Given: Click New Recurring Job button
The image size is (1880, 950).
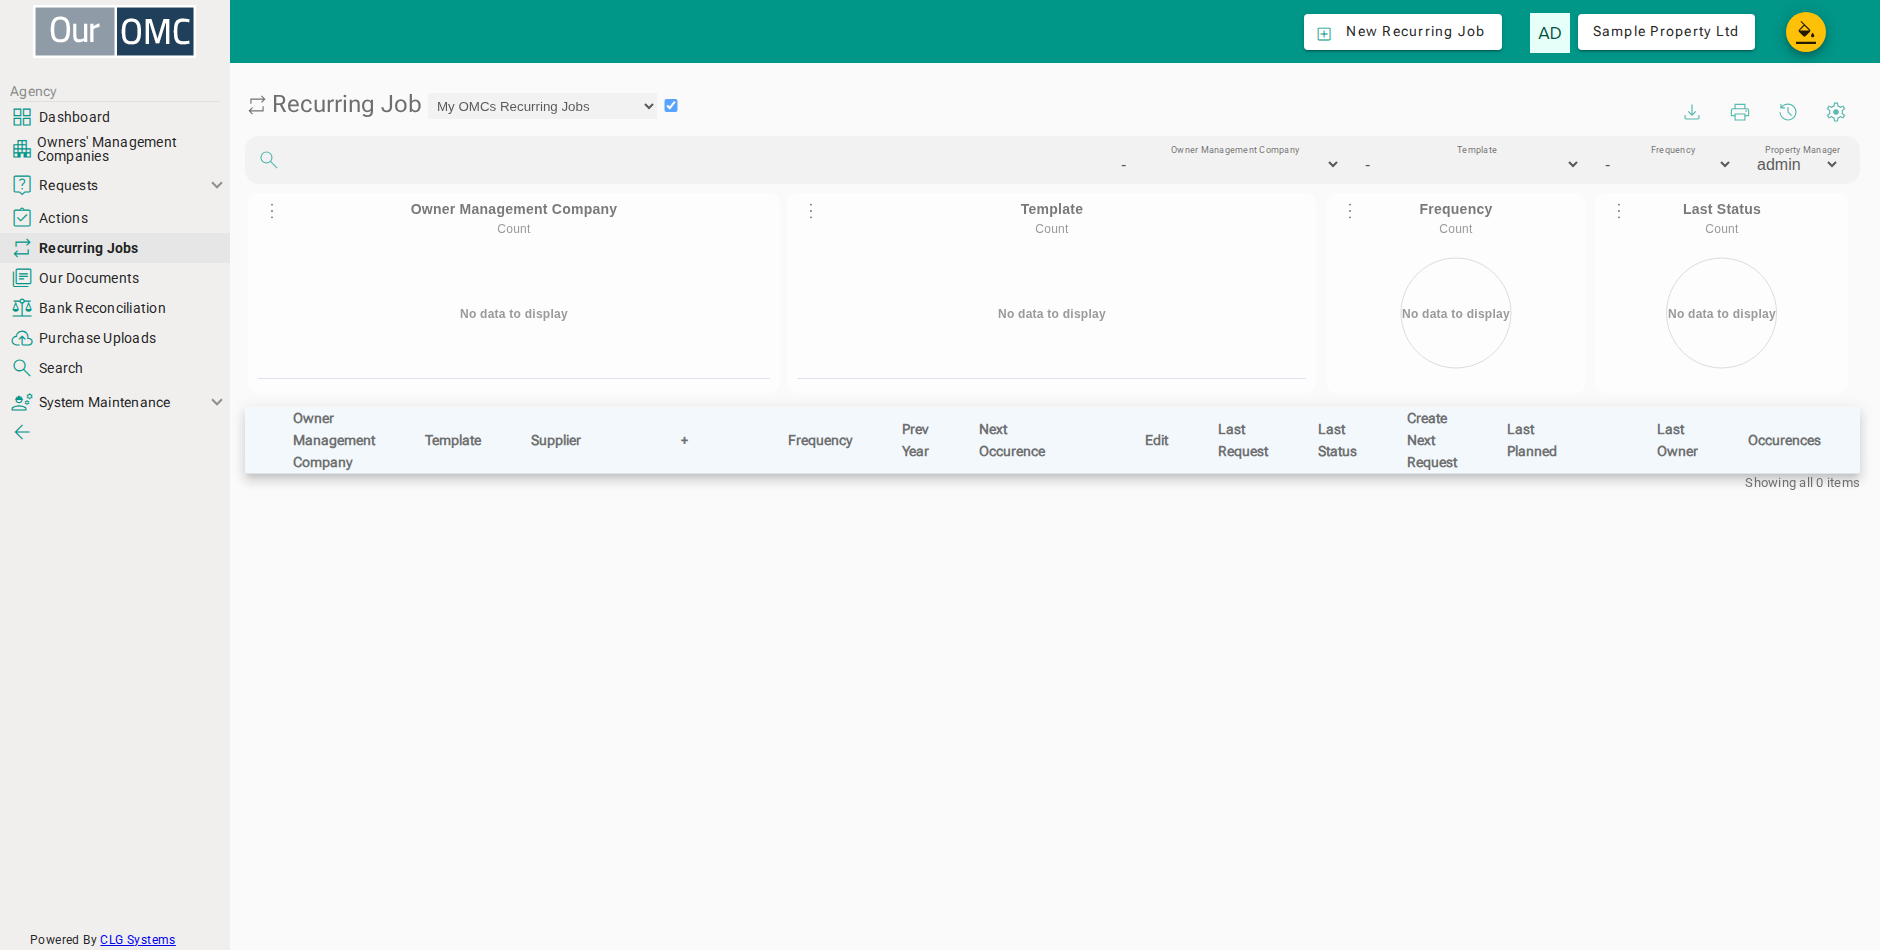Looking at the screenshot, I should 1403,32.
